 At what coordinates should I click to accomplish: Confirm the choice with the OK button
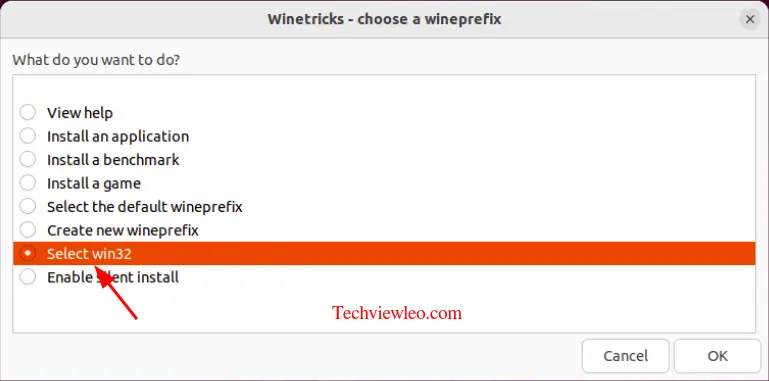coord(717,356)
